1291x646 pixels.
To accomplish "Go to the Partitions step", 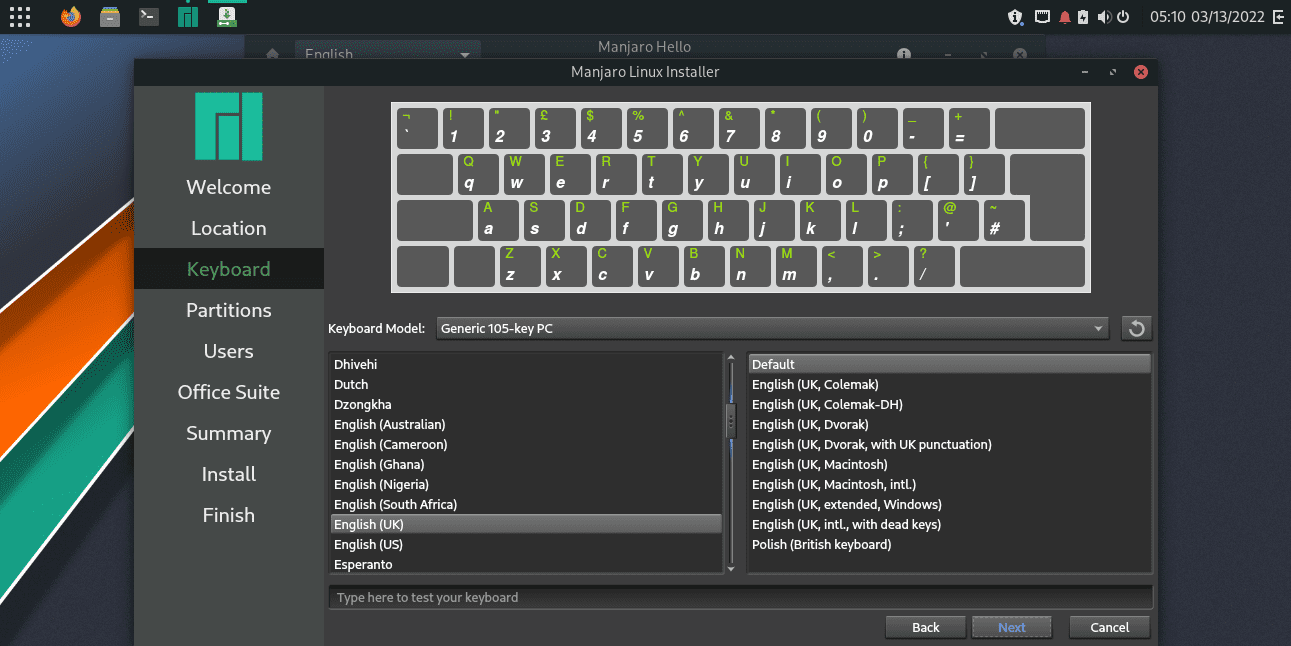I will pos(228,310).
